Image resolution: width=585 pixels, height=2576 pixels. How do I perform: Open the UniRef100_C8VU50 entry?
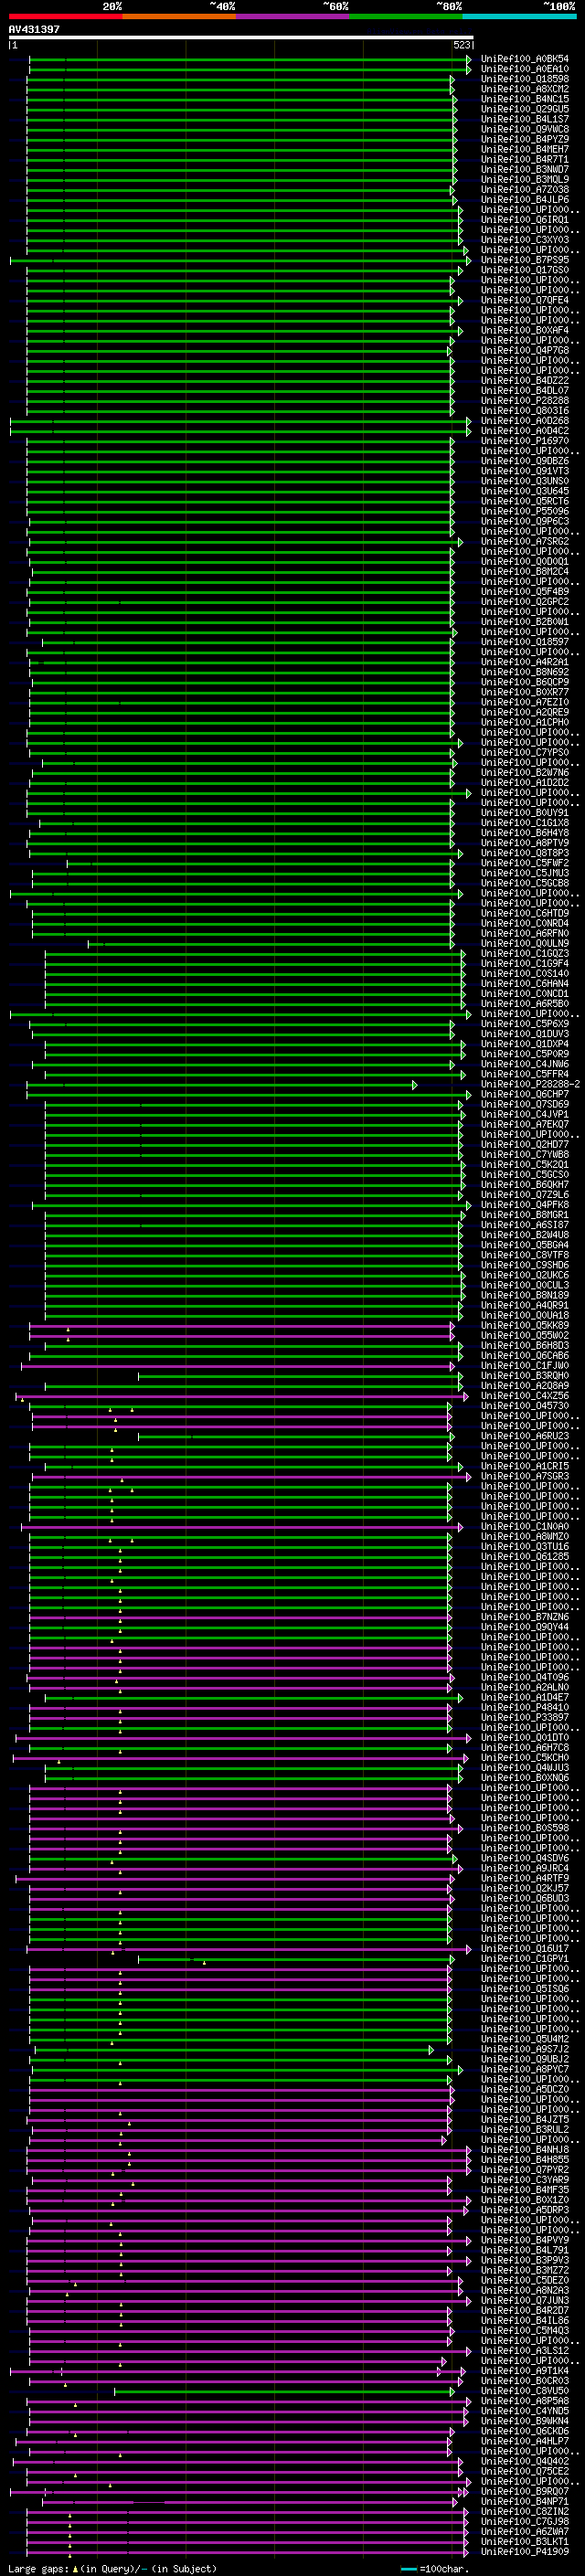click(524, 2391)
